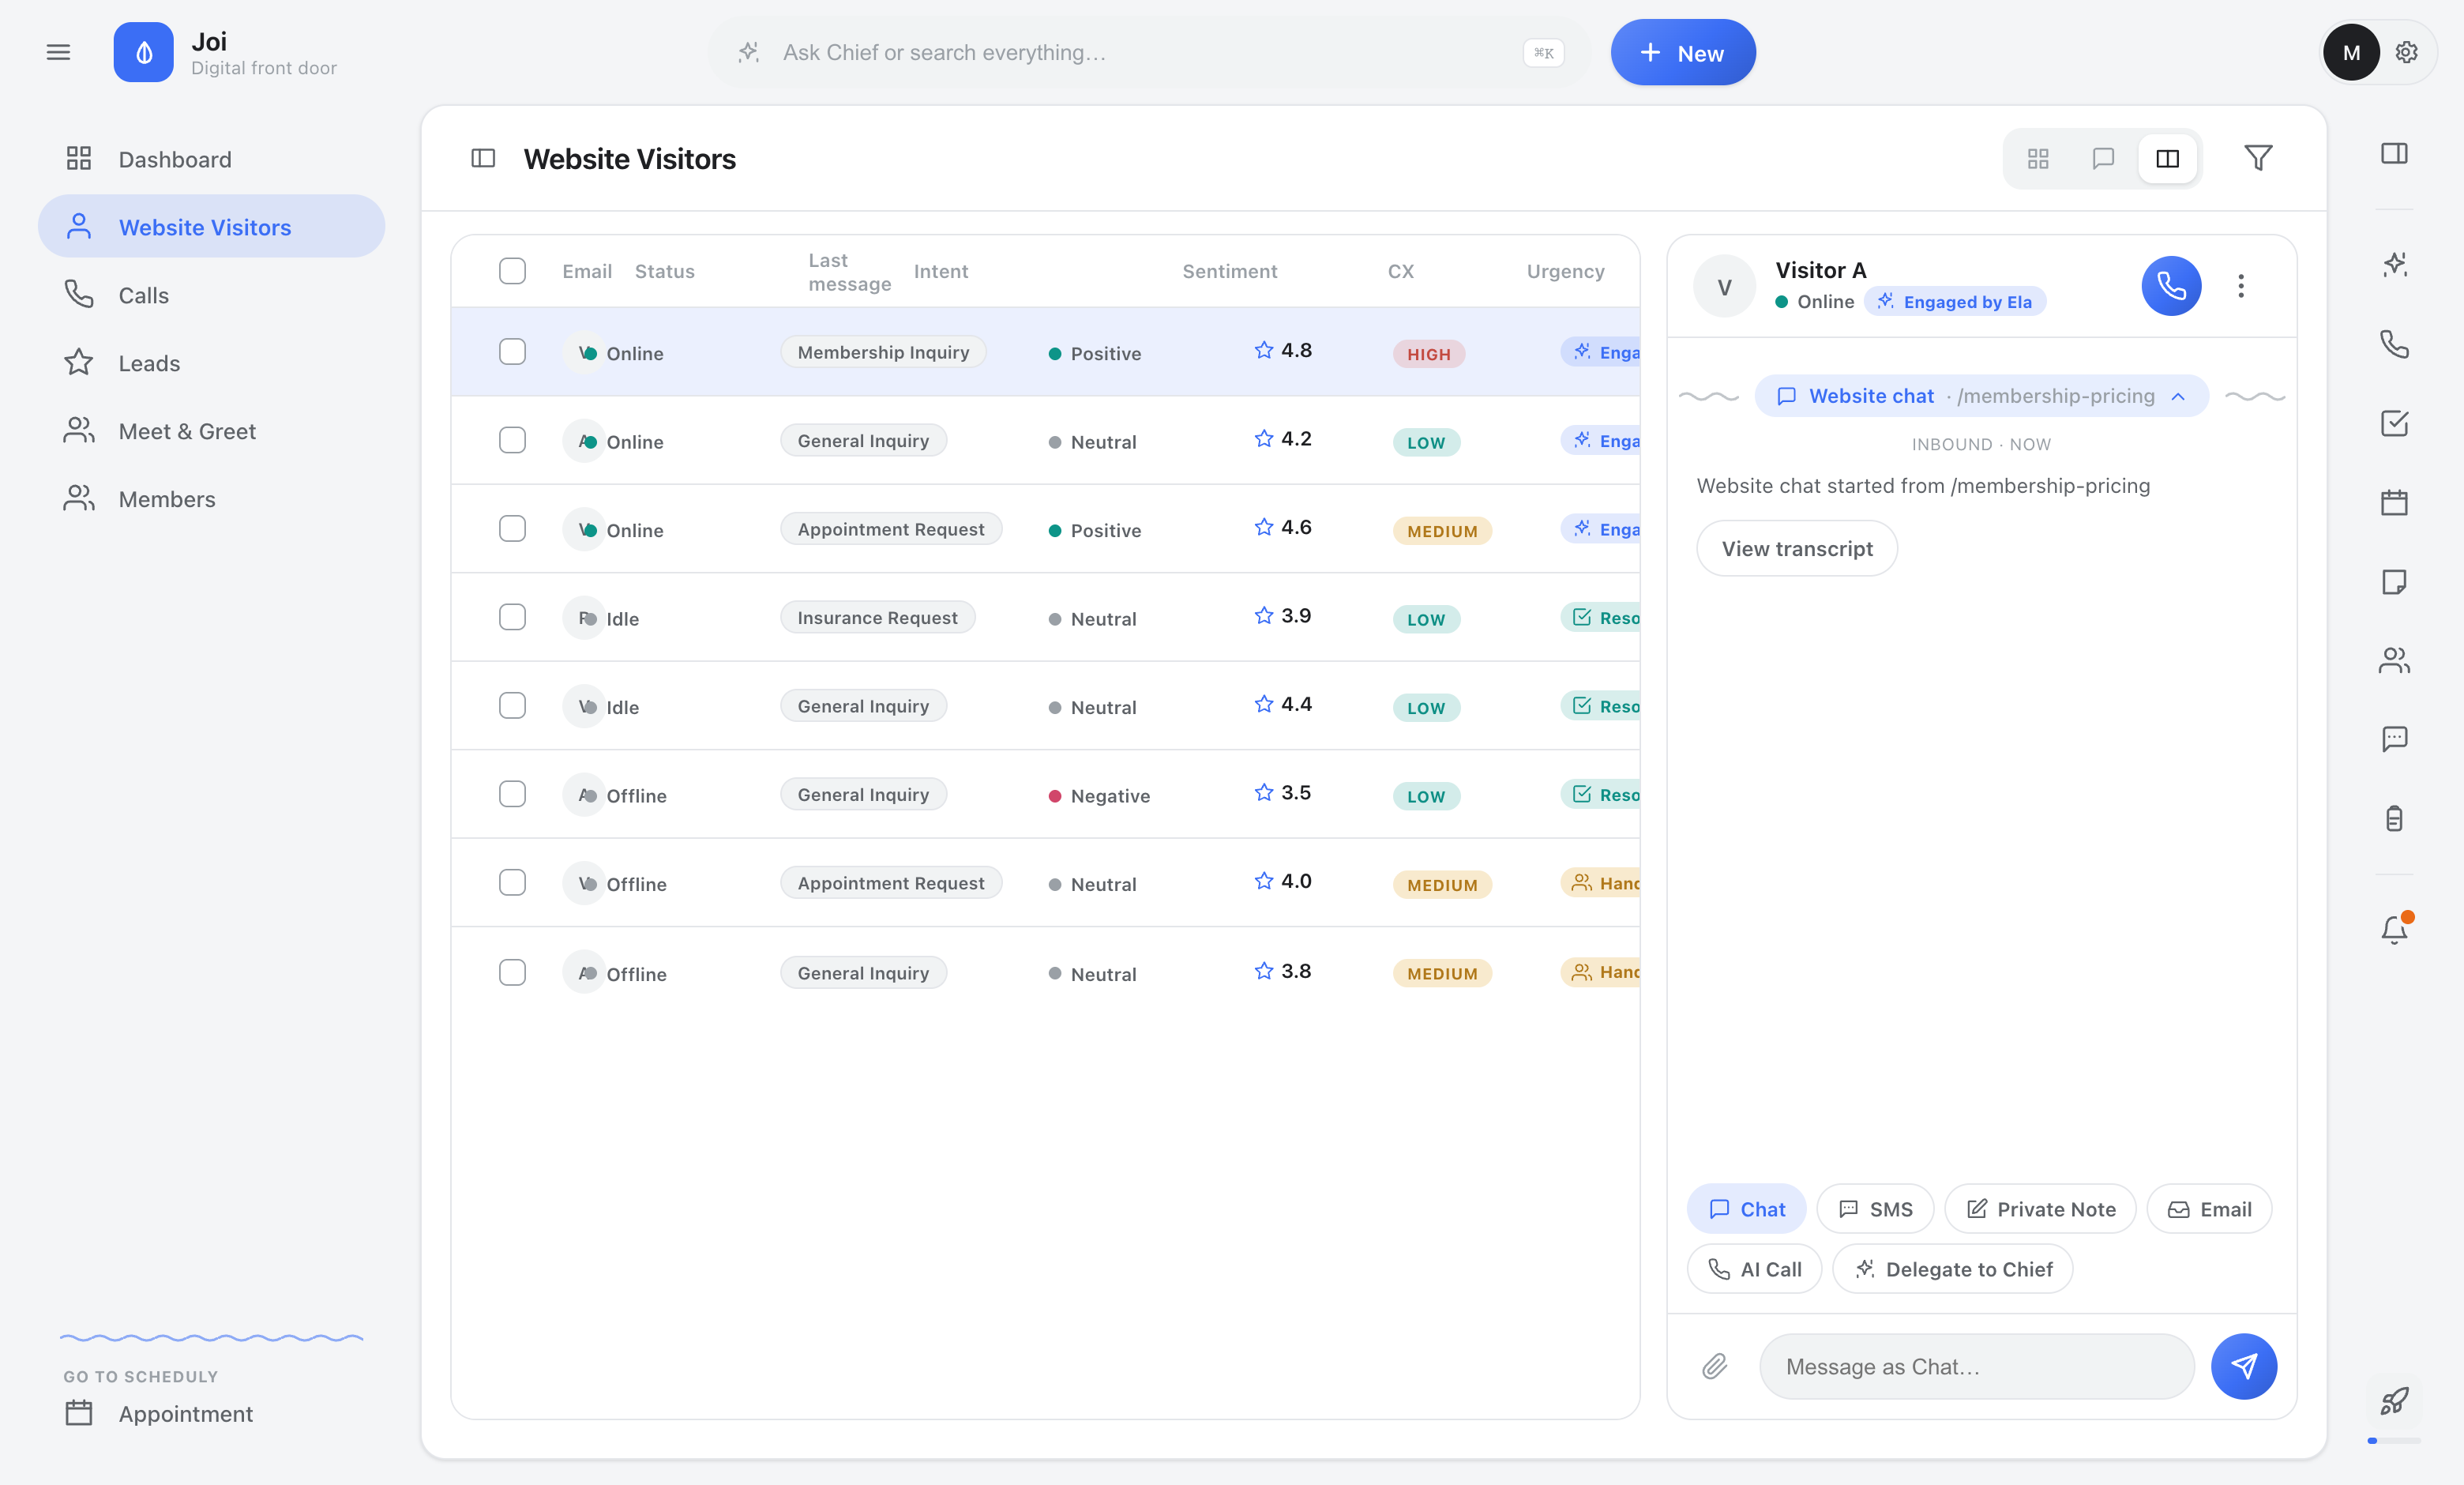The width and height of the screenshot is (2464, 1485).
Task: Click the View transcript button
Action: [1797, 548]
